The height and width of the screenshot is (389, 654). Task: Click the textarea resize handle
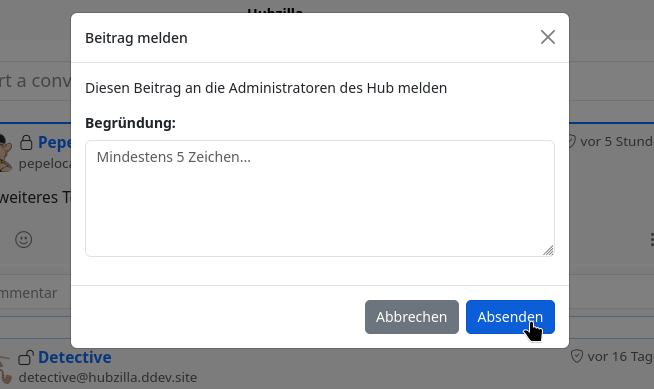tap(548, 250)
